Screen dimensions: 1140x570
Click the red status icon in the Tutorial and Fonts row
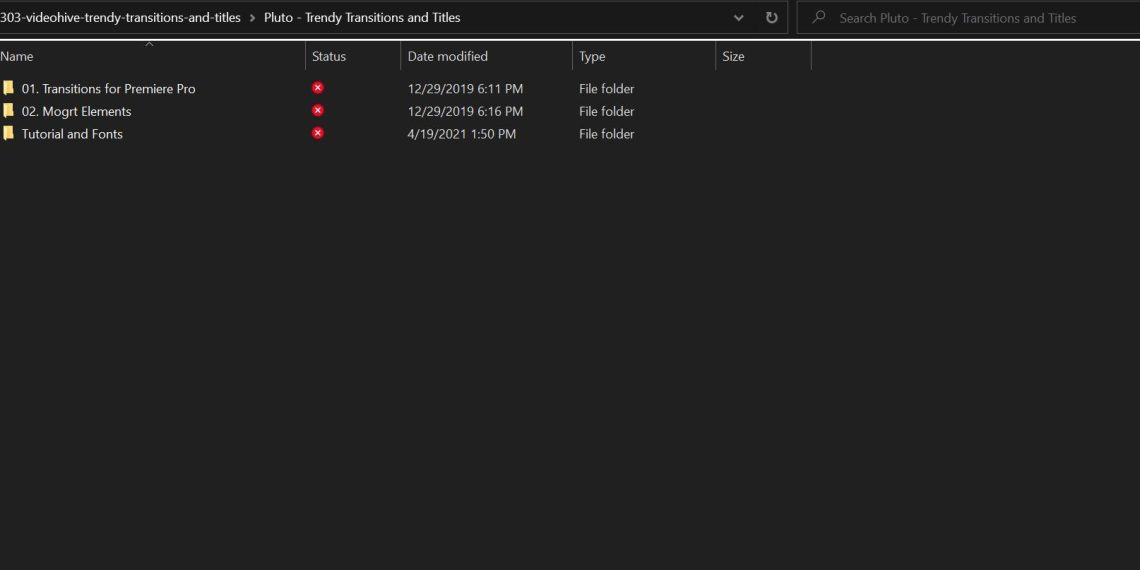(318, 133)
